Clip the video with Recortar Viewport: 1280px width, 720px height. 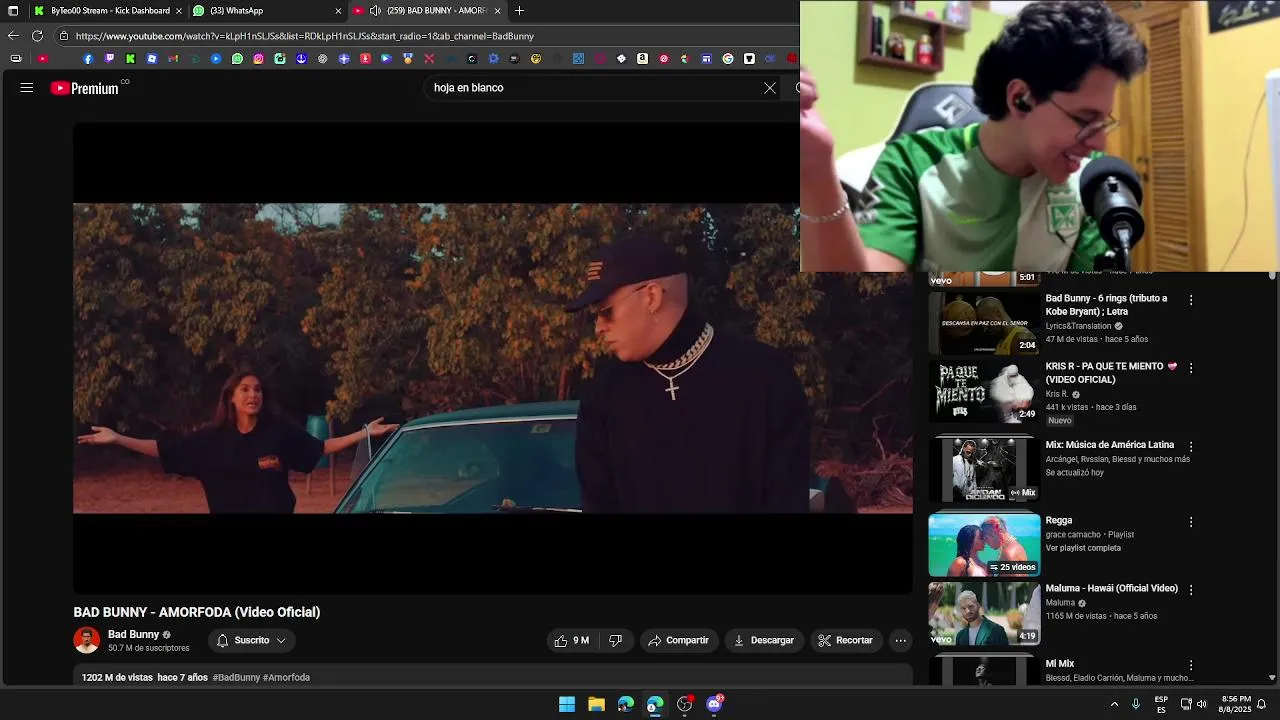tap(846, 640)
